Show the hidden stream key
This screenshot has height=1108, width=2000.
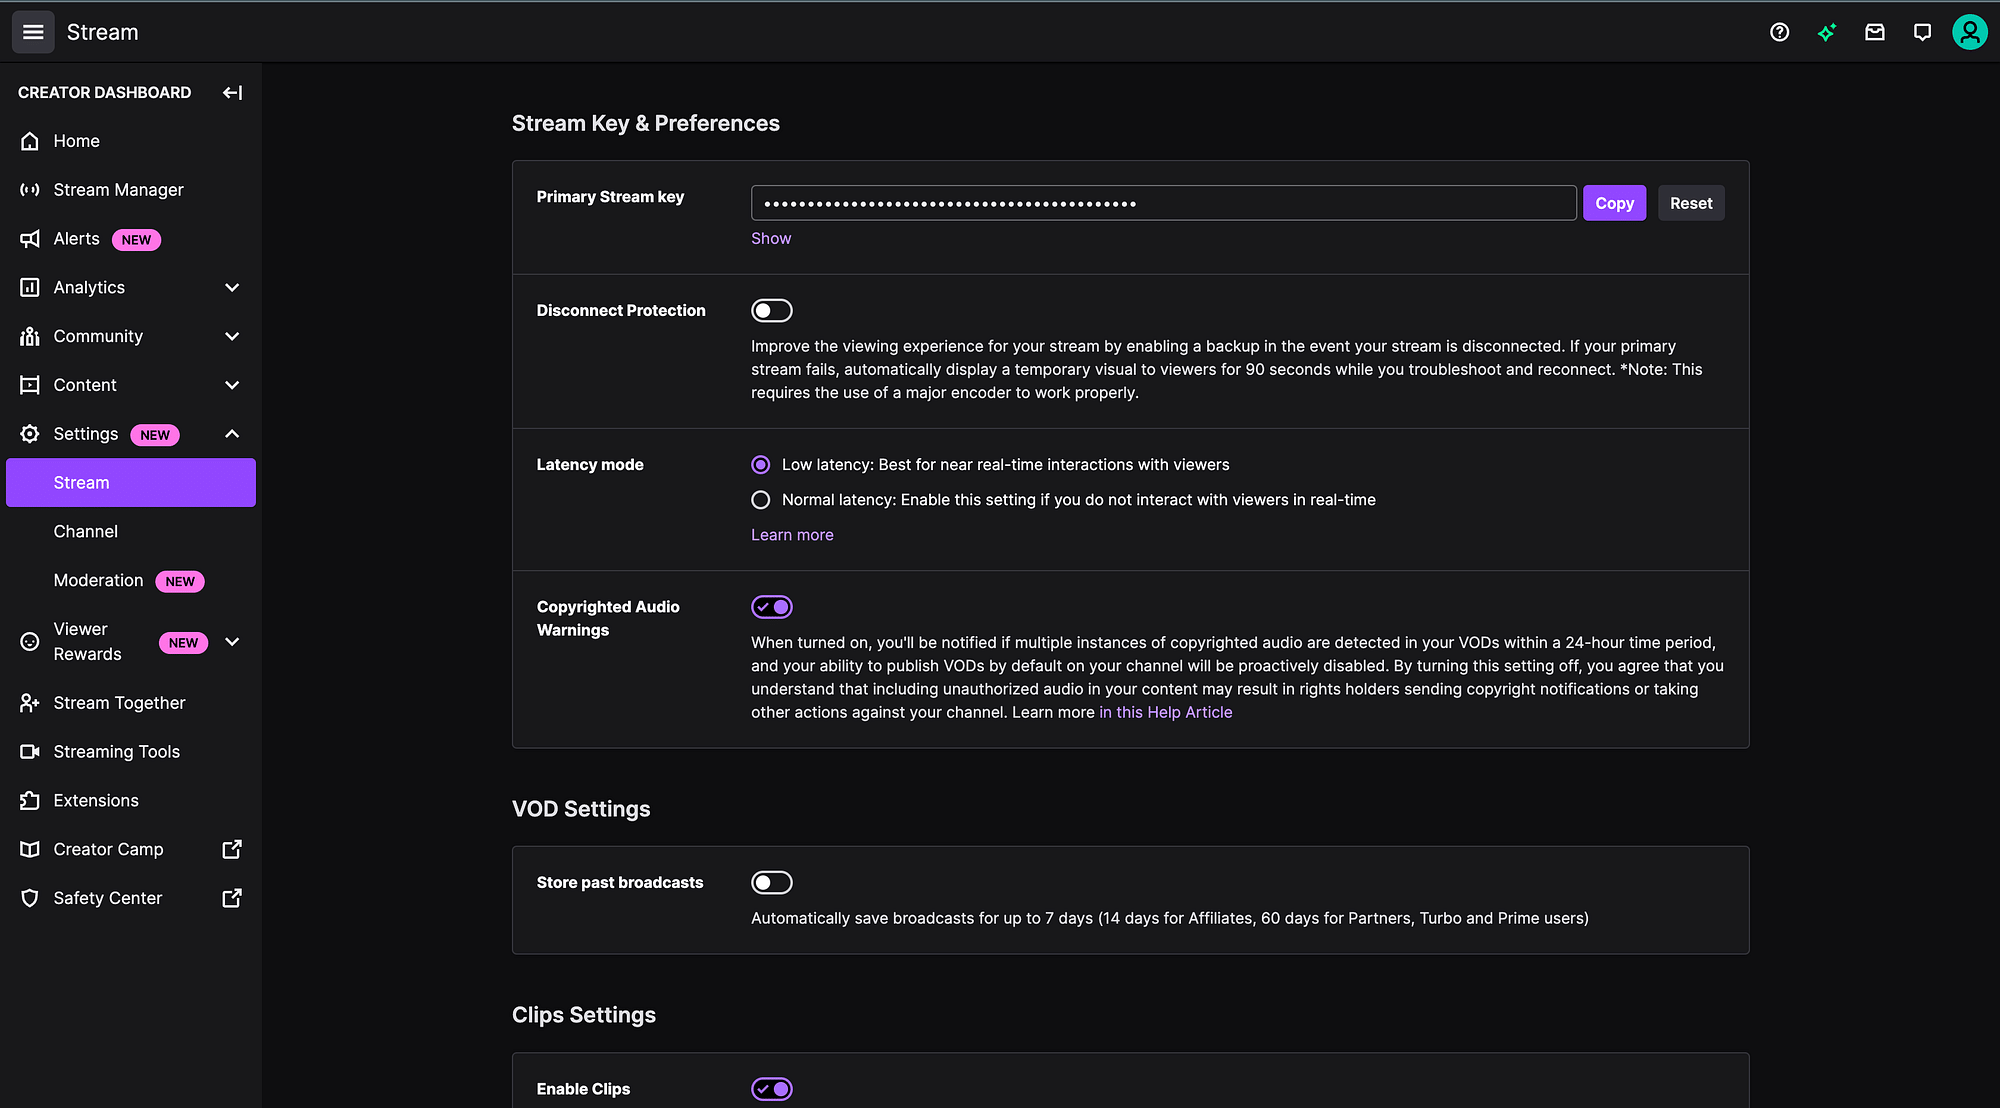pyautogui.click(x=771, y=238)
